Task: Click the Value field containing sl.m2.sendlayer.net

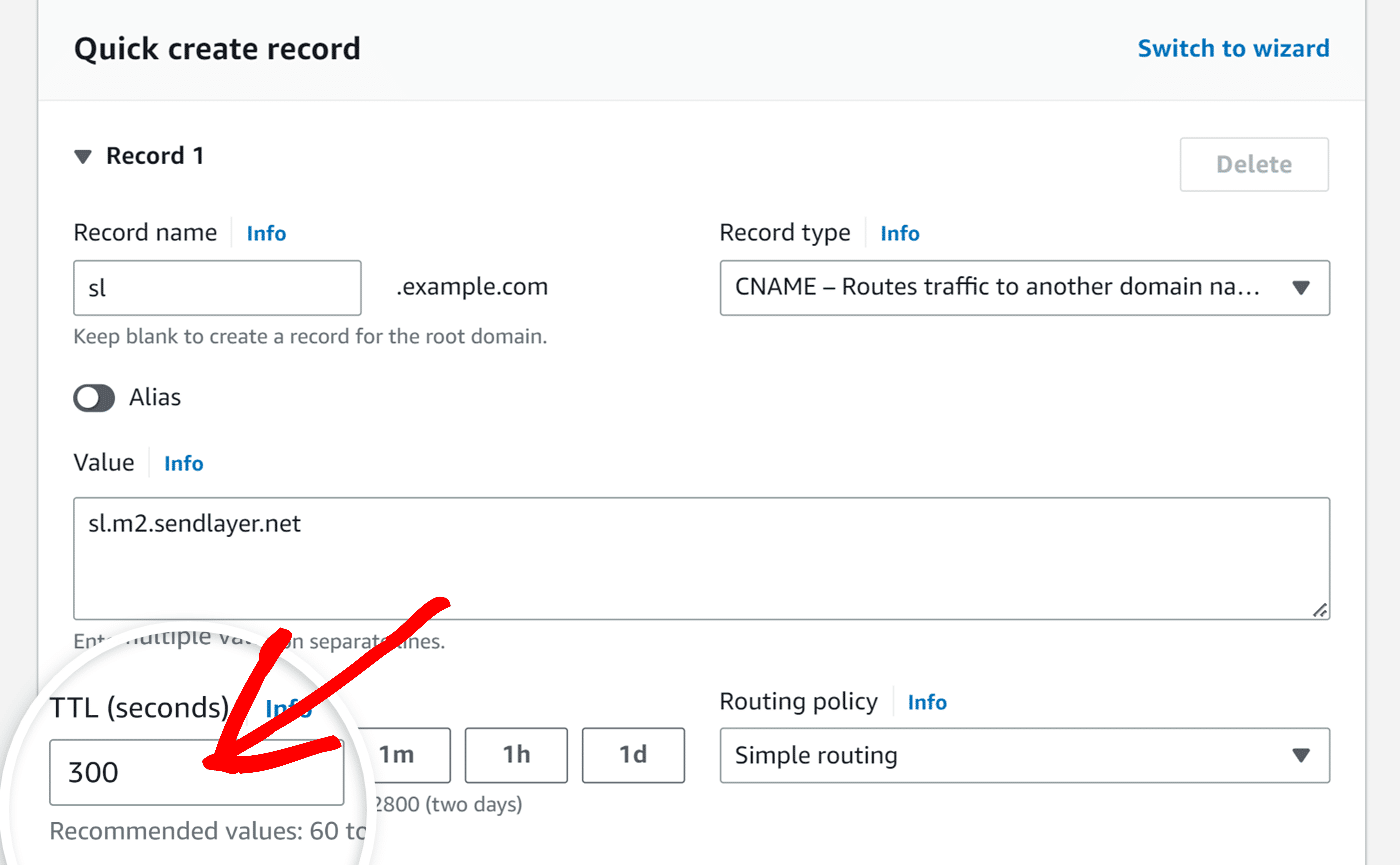Action: [x=700, y=558]
